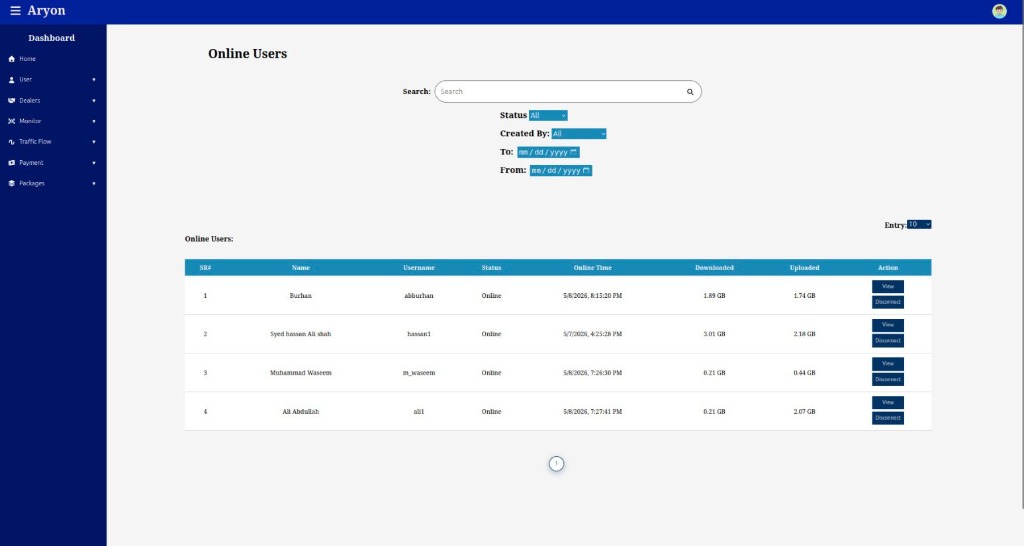
Task: Open the Traffic Flow menu item label
Action: coord(35,142)
